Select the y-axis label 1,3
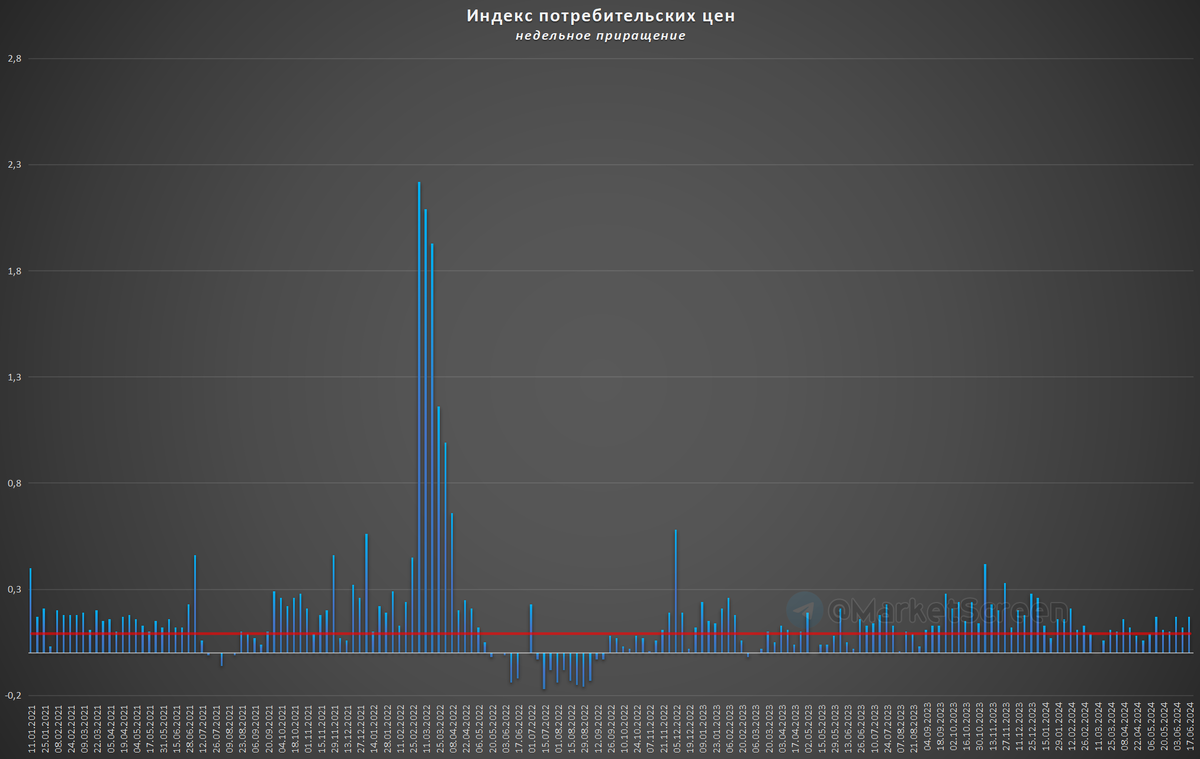The height and width of the screenshot is (759, 1200). click(14, 377)
